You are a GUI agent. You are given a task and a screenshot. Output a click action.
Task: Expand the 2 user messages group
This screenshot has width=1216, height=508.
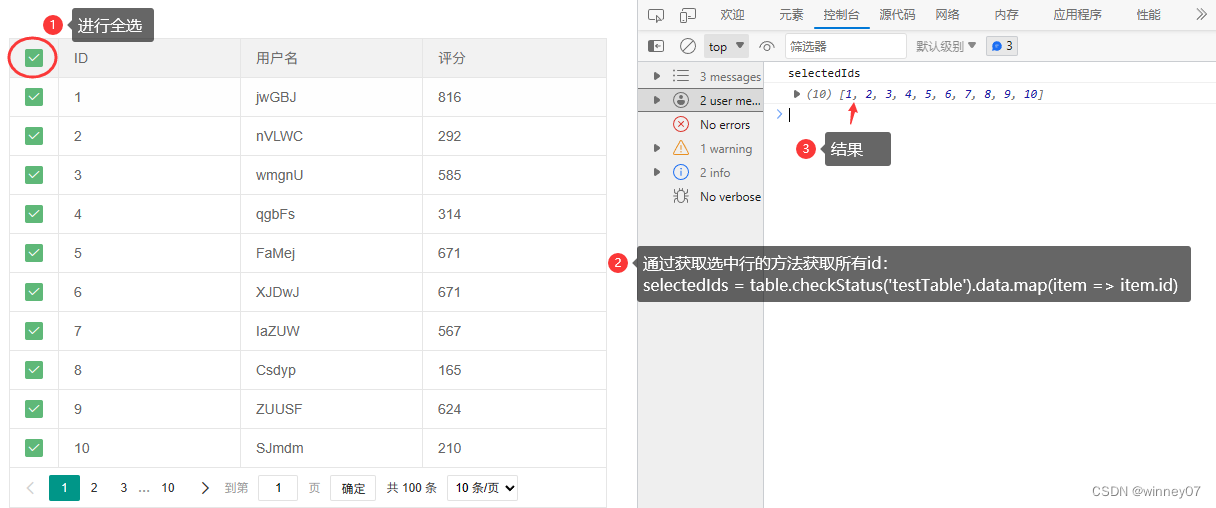click(657, 100)
